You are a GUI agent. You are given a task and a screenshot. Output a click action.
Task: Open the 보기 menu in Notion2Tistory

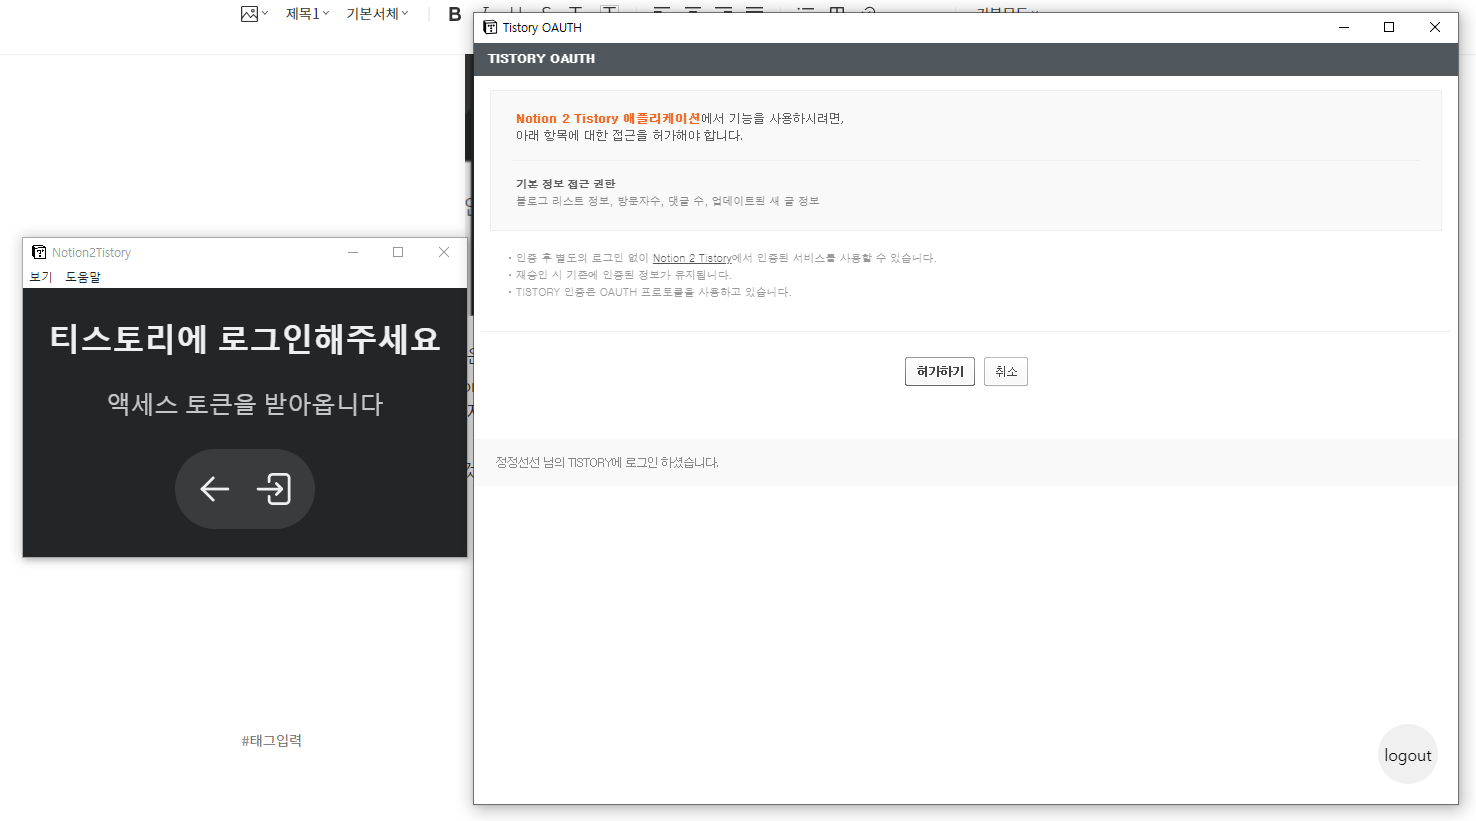coord(41,277)
